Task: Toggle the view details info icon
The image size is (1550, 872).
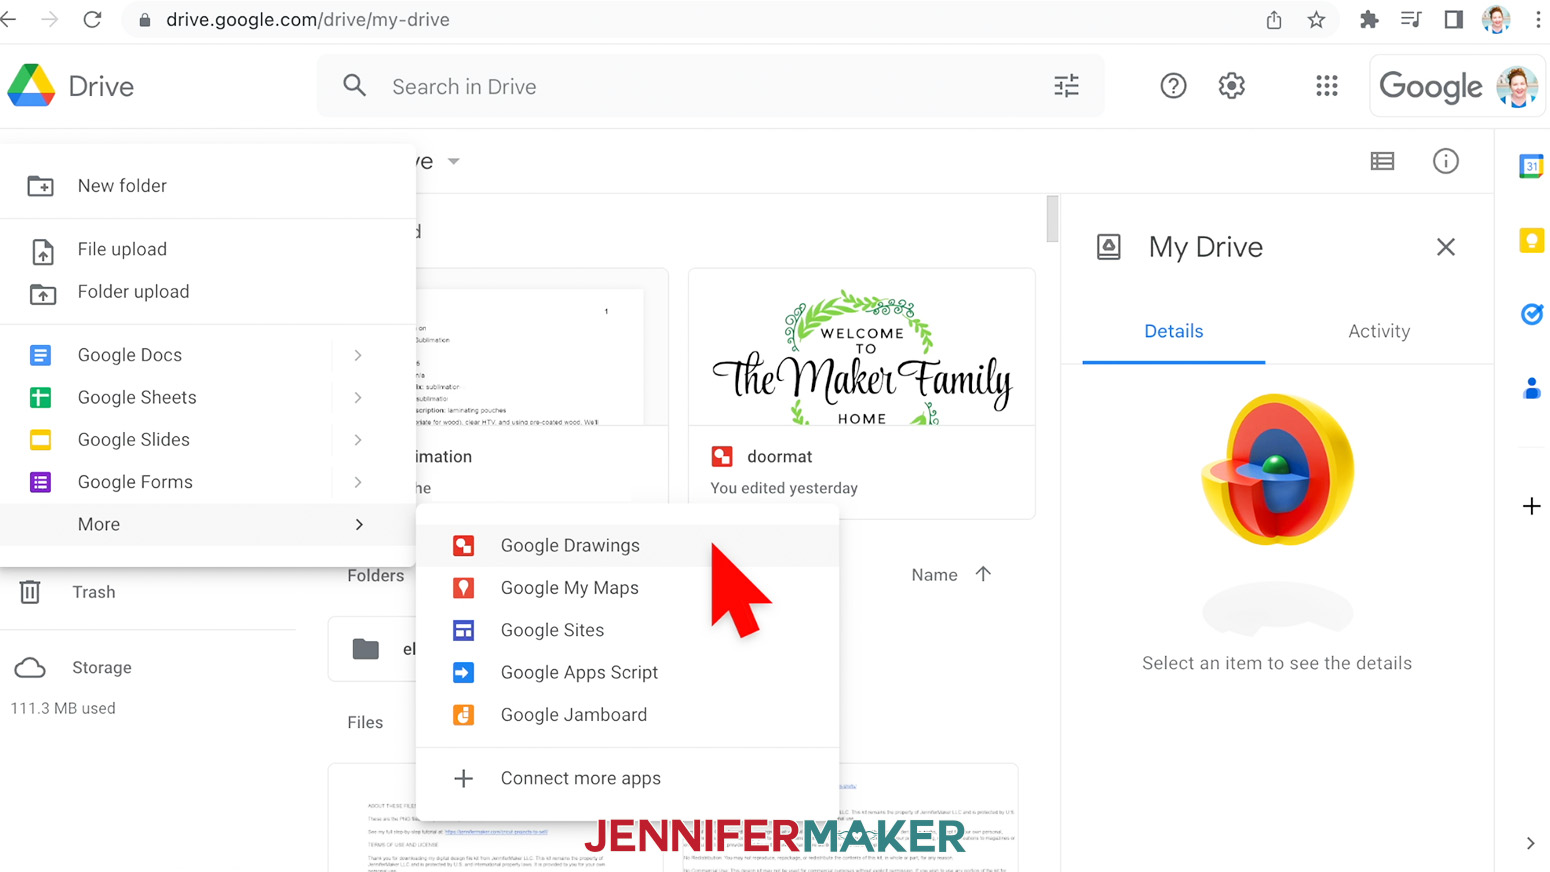Action: point(1445,161)
